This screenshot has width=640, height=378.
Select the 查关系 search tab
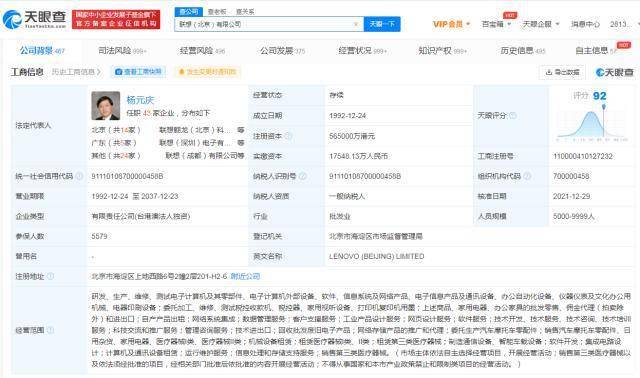click(245, 12)
